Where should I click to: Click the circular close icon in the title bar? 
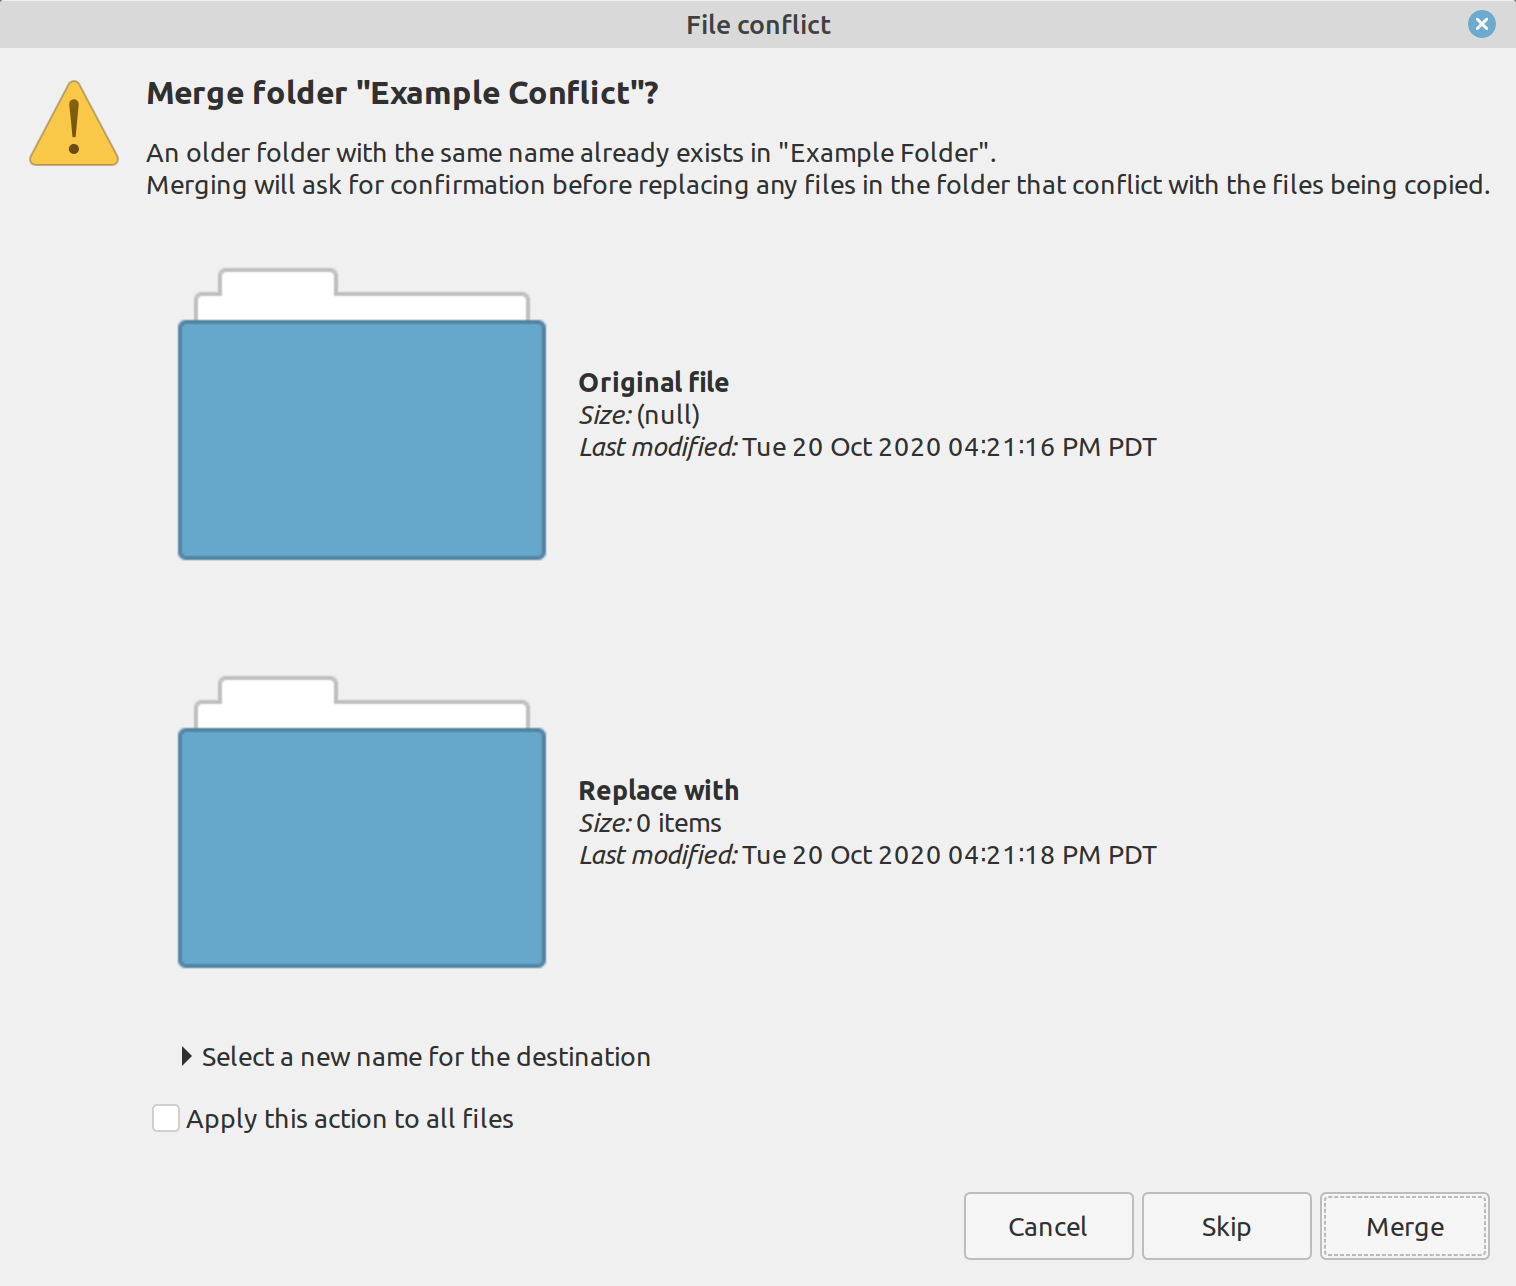pos(1481,24)
